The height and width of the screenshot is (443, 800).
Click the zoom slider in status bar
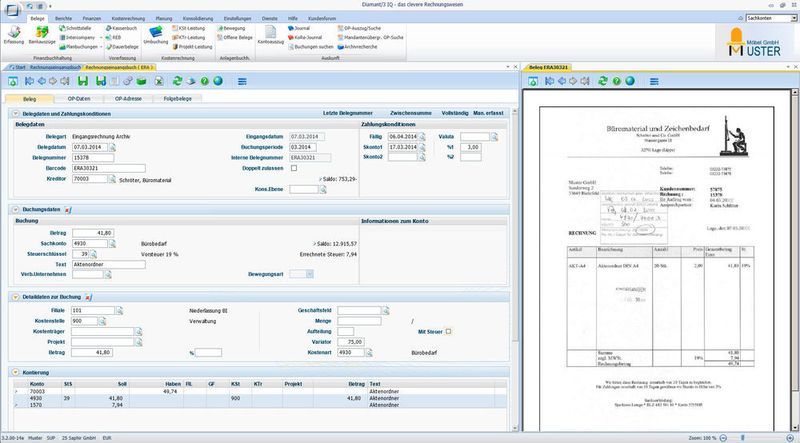(x=742, y=438)
